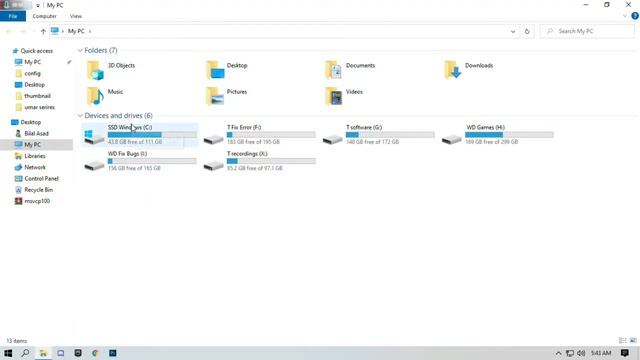Image resolution: width=640 pixels, height=360 pixels.
Task: Select the T recordings drive icon
Action: click(x=213, y=166)
